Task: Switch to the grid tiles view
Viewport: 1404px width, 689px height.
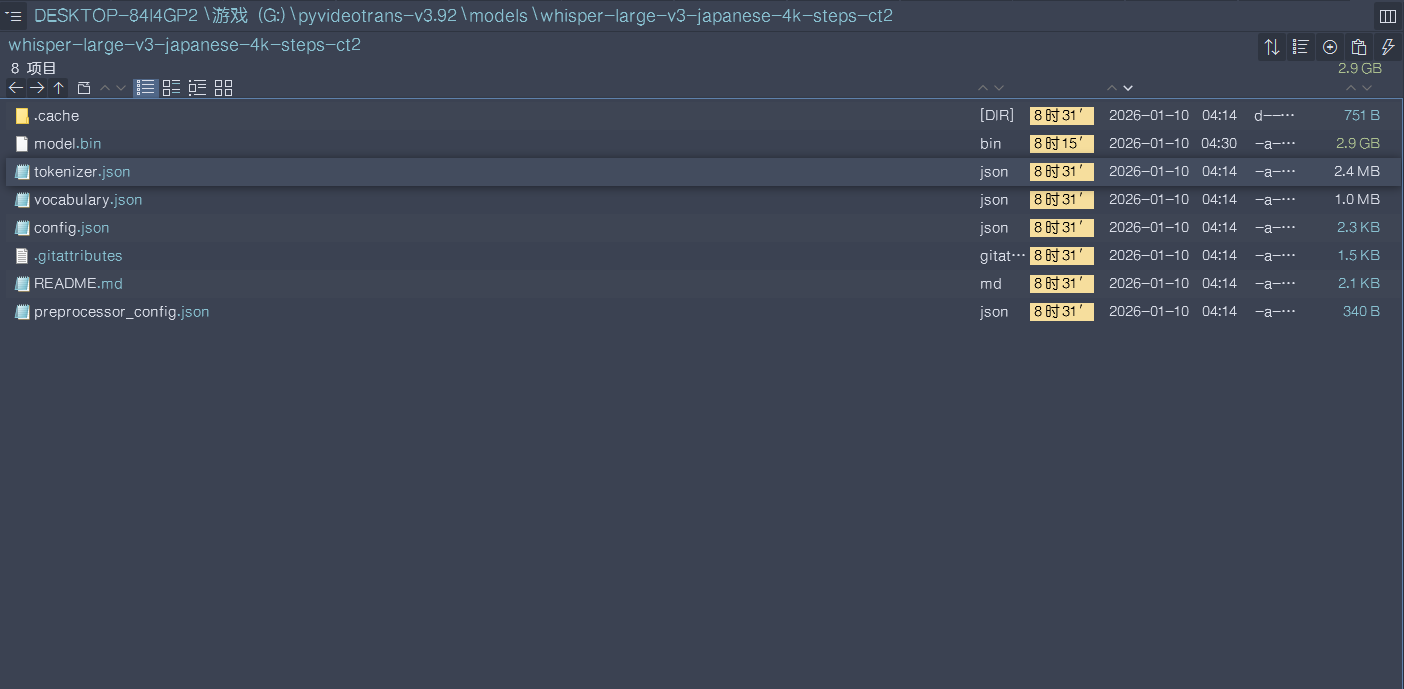Action: tap(223, 88)
